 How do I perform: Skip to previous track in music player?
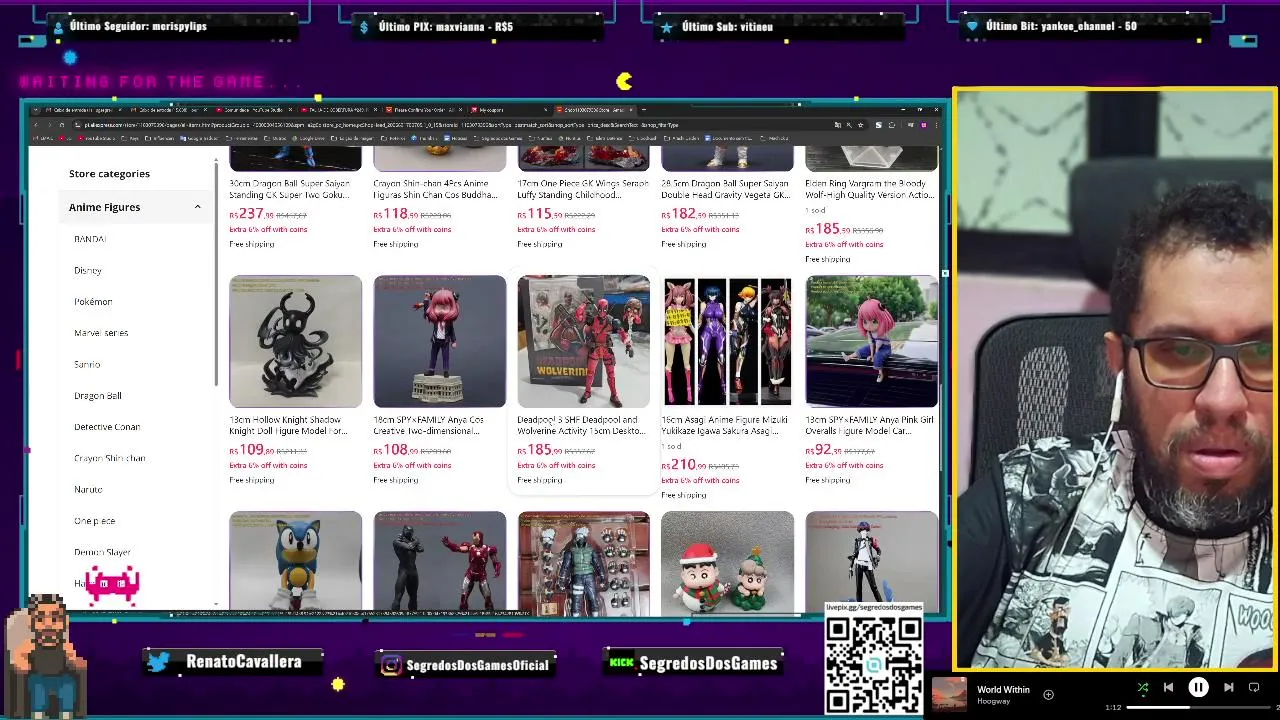1168,688
